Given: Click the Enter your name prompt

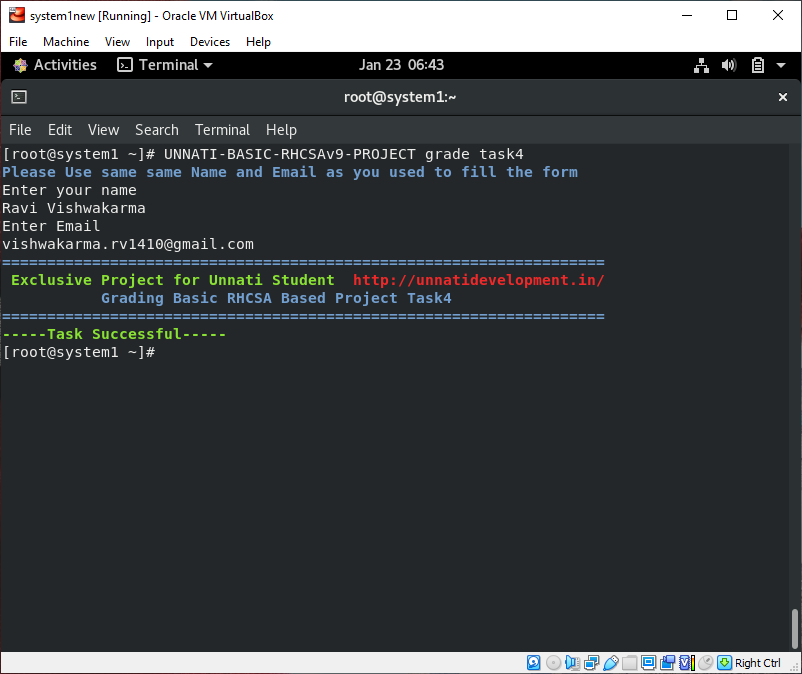Looking at the screenshot, I should [70, 190].
